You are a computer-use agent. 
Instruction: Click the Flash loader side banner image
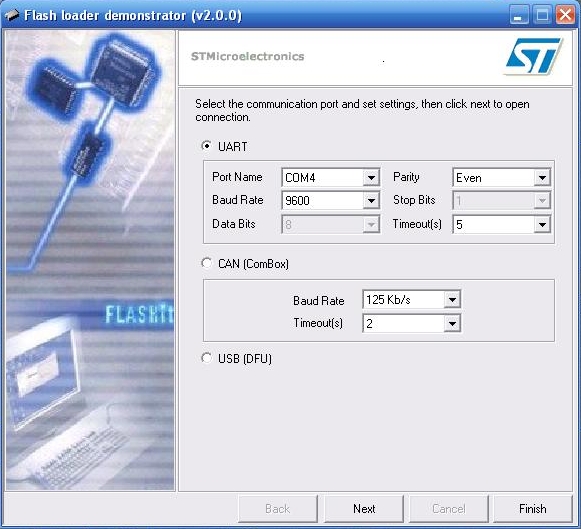pos(90,260)
